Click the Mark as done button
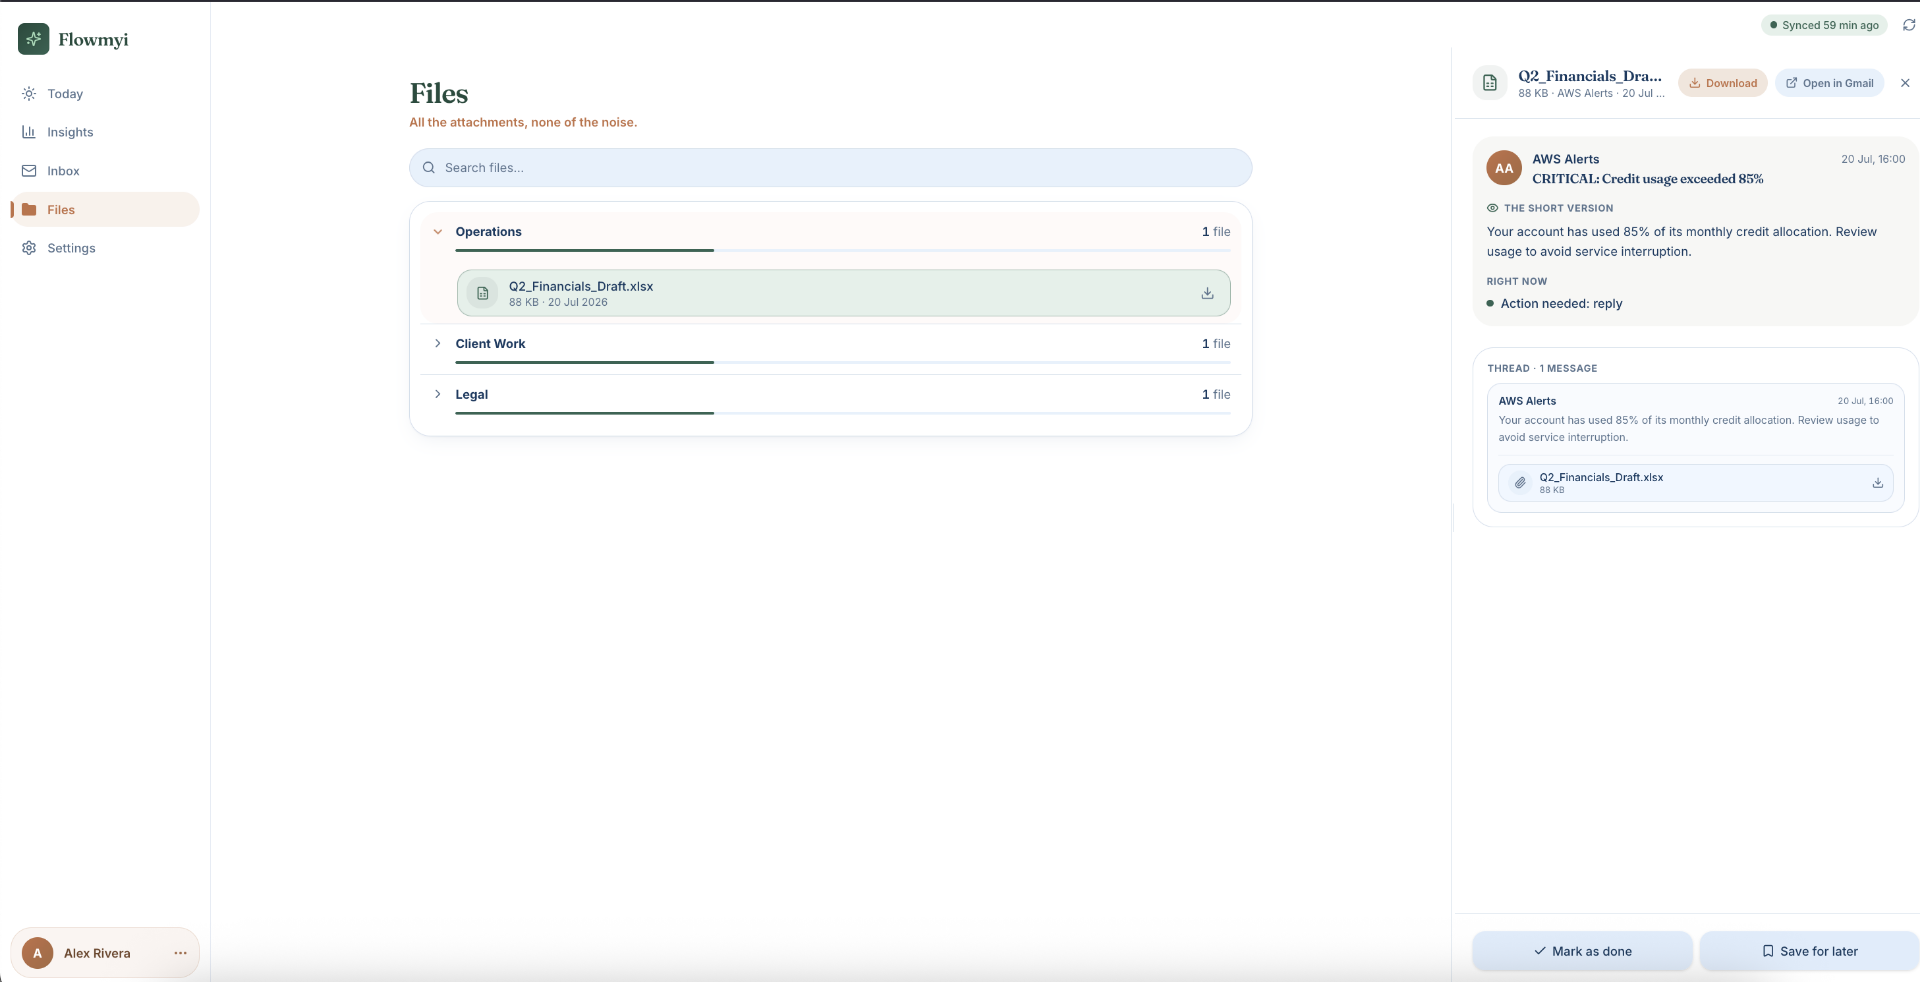The image size is (1920, 982). [1582, 951]
